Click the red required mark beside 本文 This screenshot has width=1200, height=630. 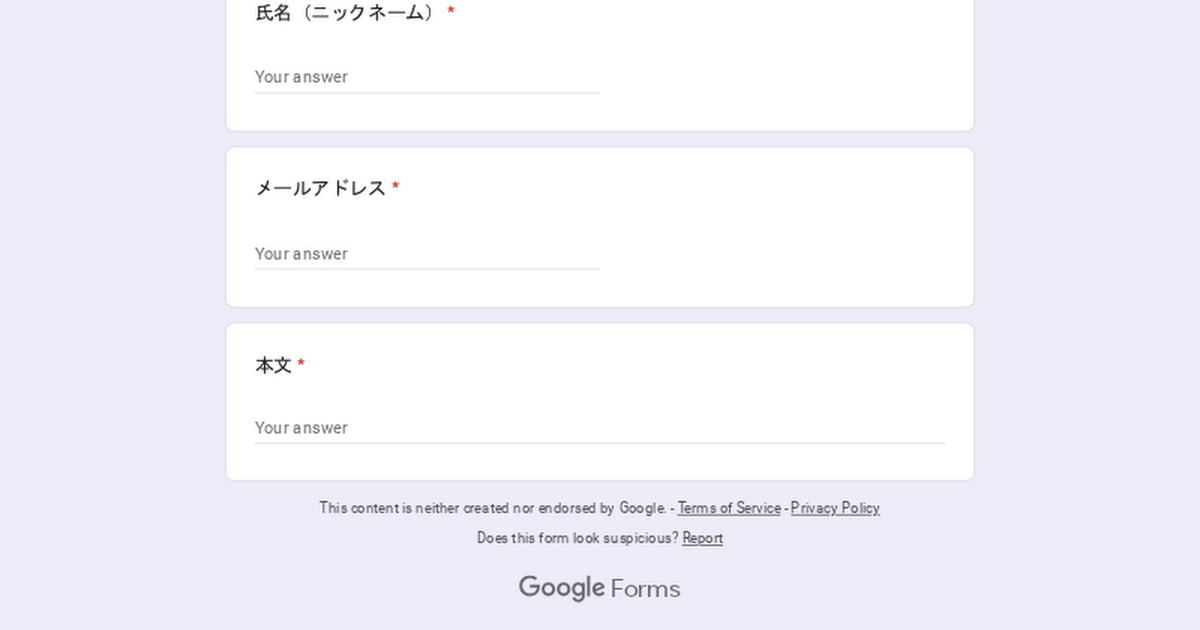pos(301,365)
